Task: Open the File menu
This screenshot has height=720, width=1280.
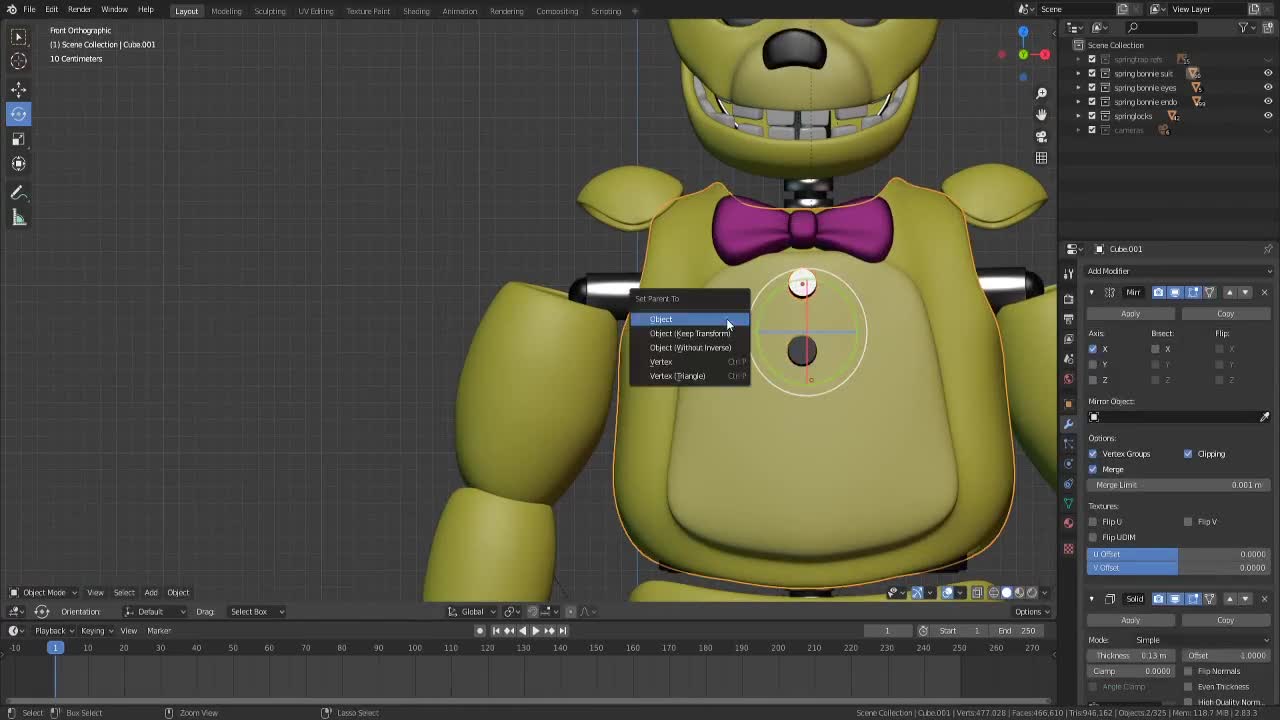Action: [x=29, y=10]
